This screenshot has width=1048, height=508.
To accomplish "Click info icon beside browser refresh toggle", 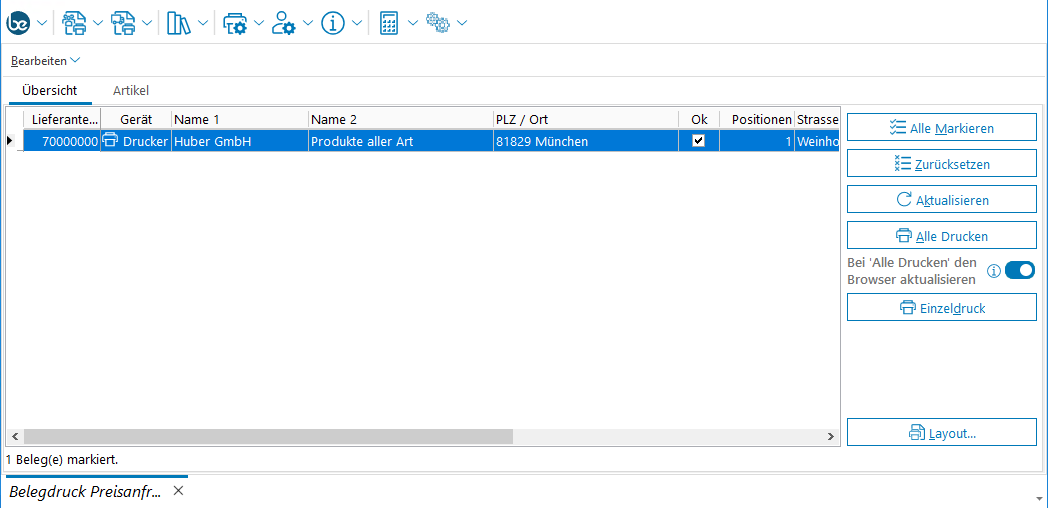I will [994, 271].
